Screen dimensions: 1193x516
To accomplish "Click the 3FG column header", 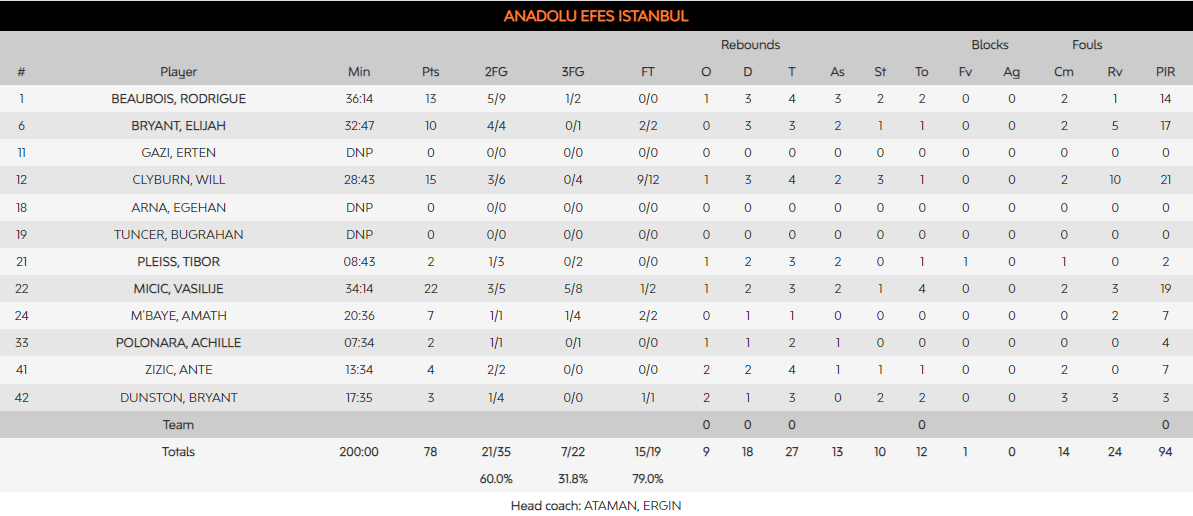I will [x=573, y=72].
